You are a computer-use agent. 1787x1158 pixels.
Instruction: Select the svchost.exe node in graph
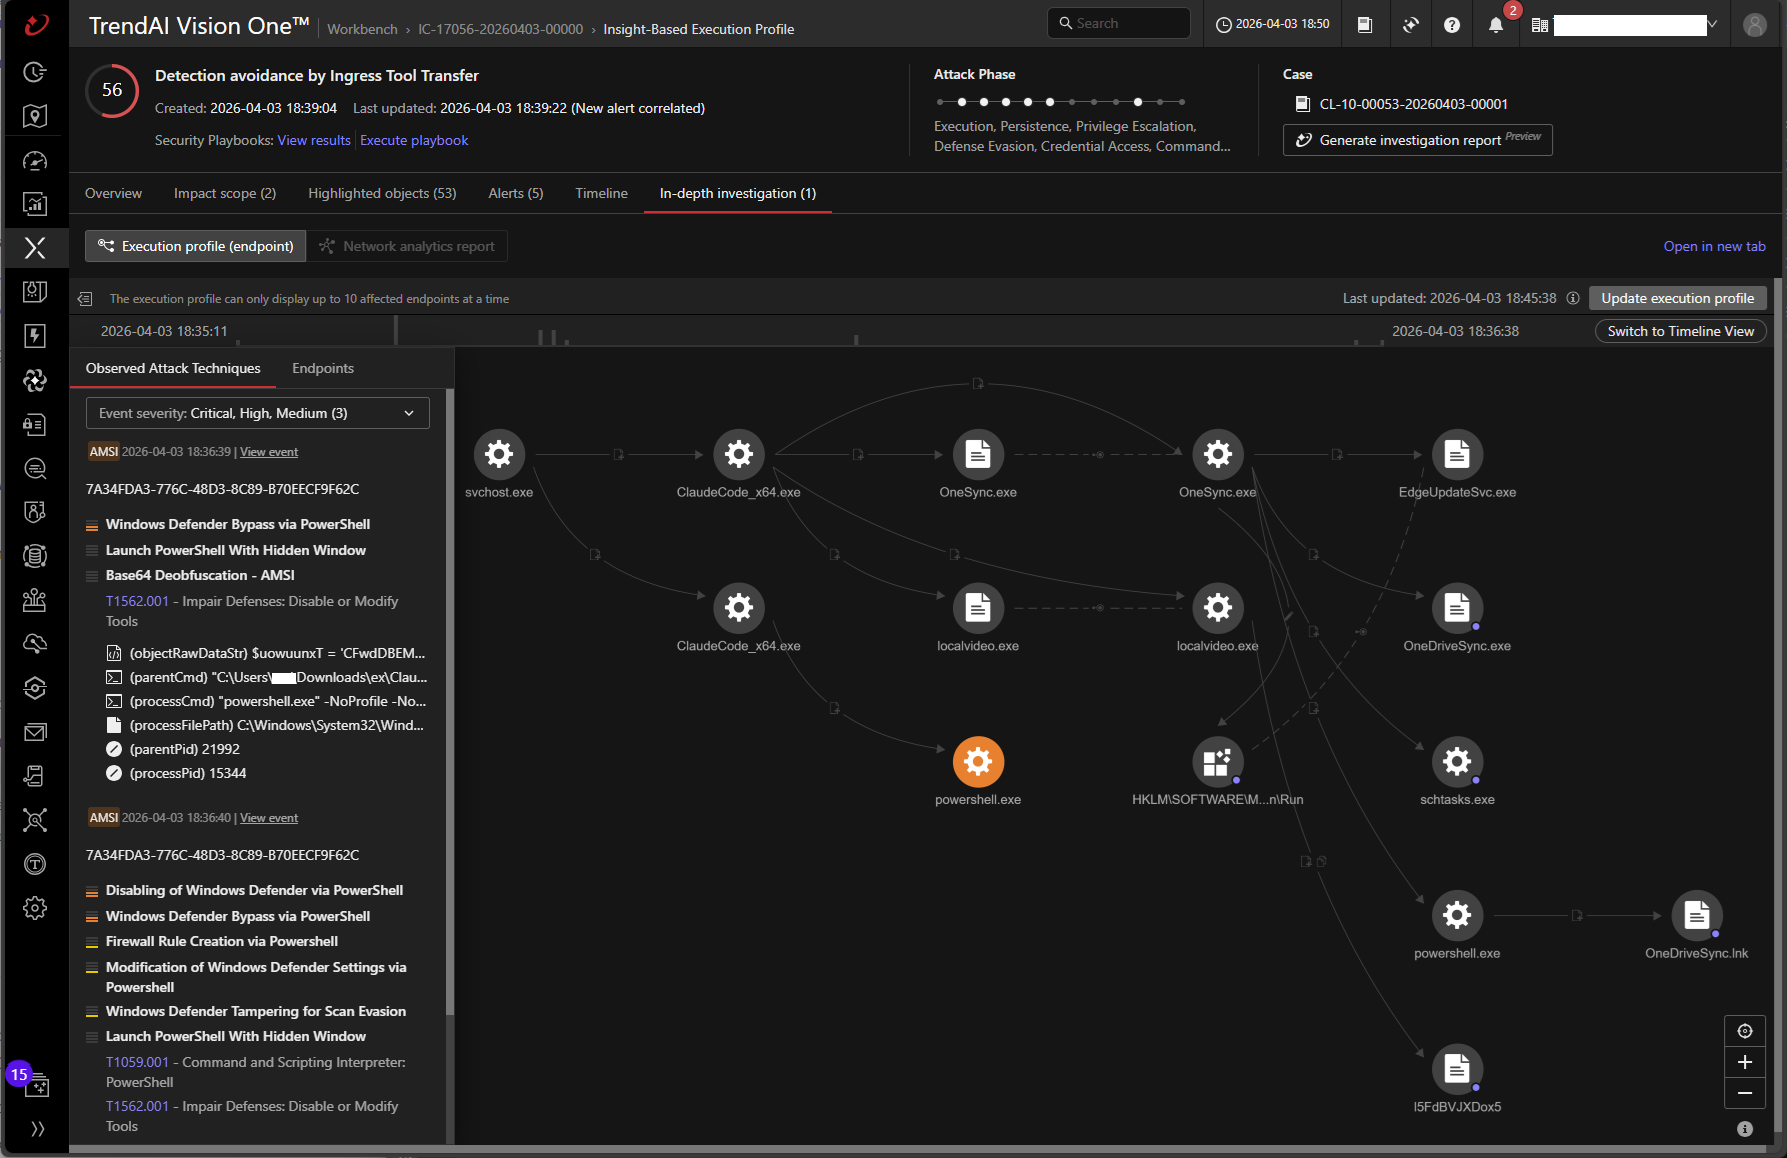tap(498, 455)
